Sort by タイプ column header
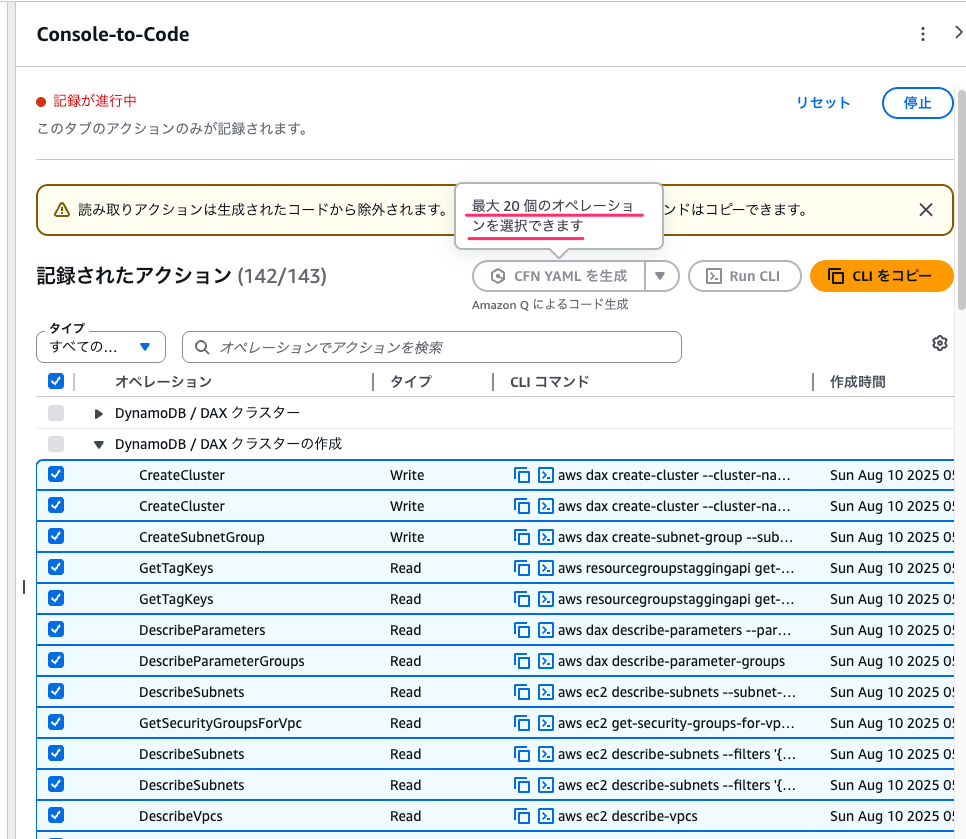This screenshot has height=839, width=966. (411, 382)
